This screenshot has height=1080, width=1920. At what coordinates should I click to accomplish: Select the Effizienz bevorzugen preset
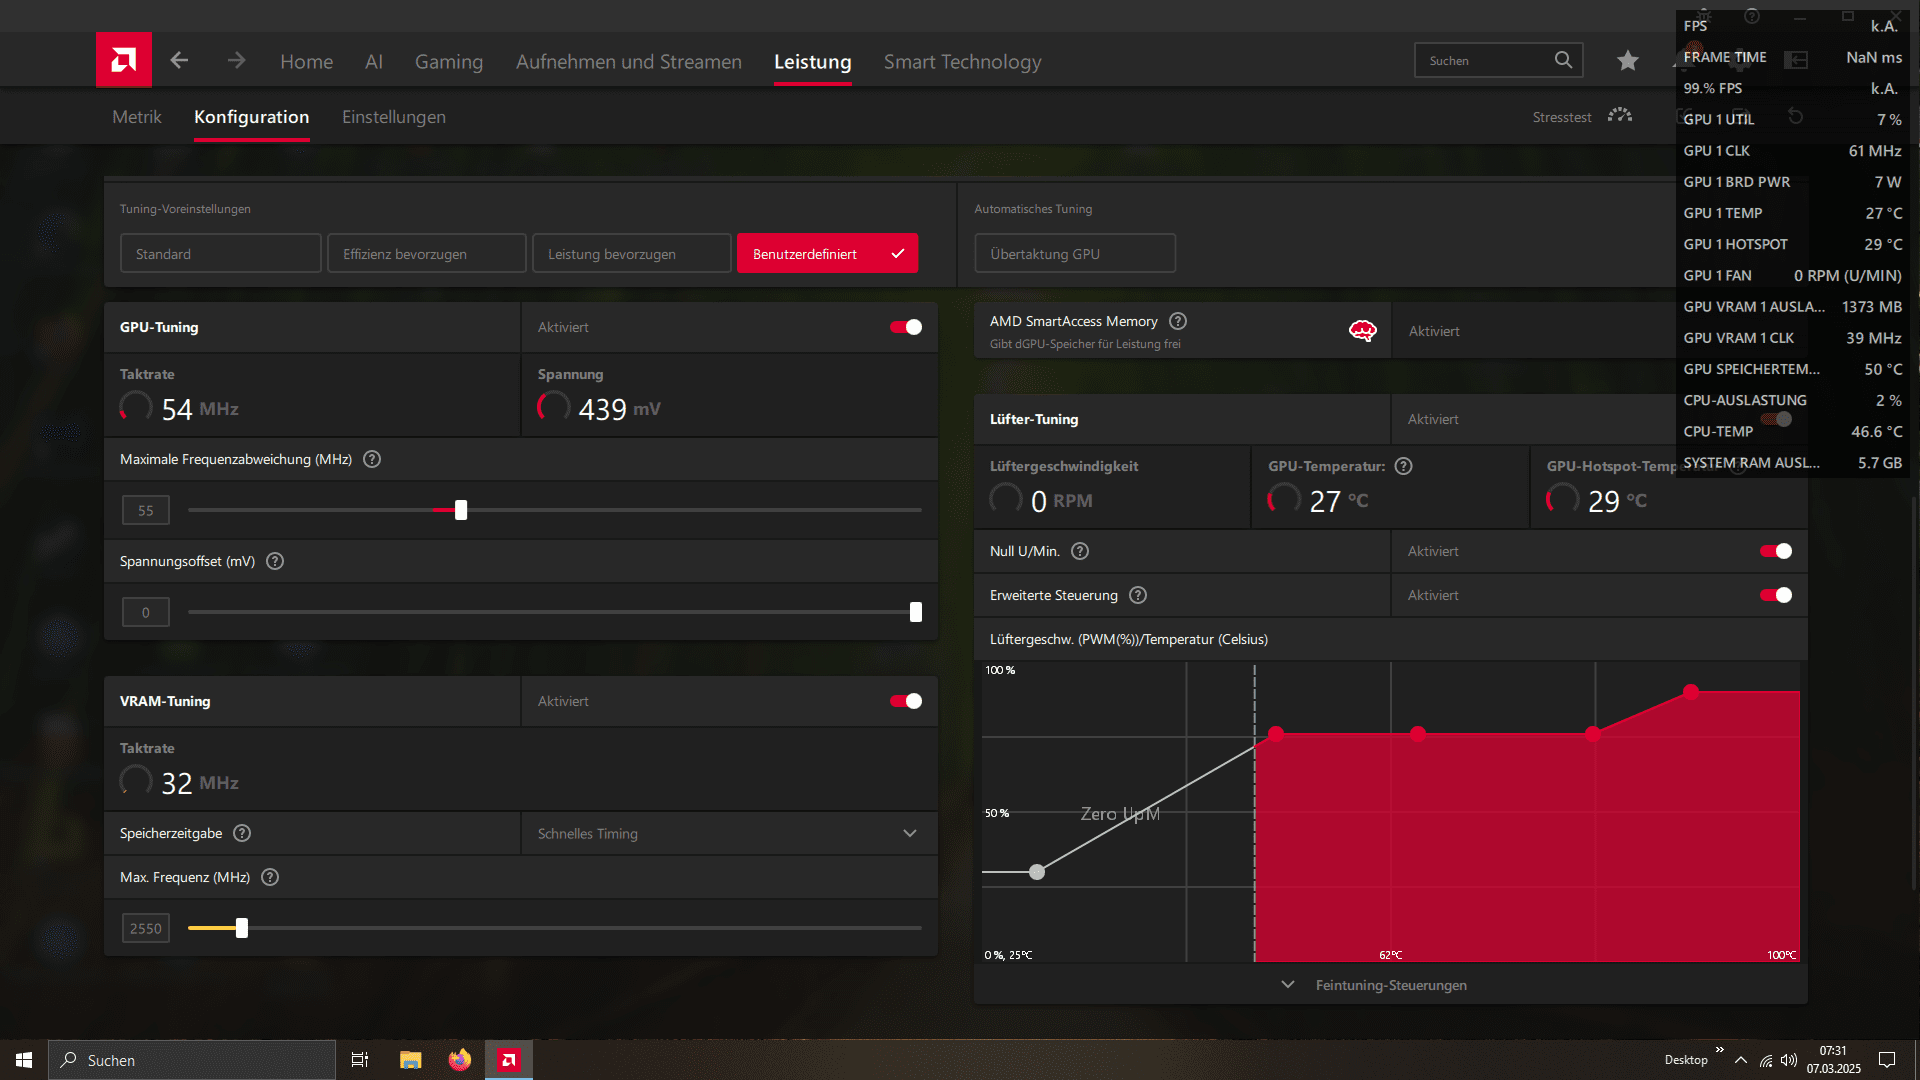click(426, 254)
